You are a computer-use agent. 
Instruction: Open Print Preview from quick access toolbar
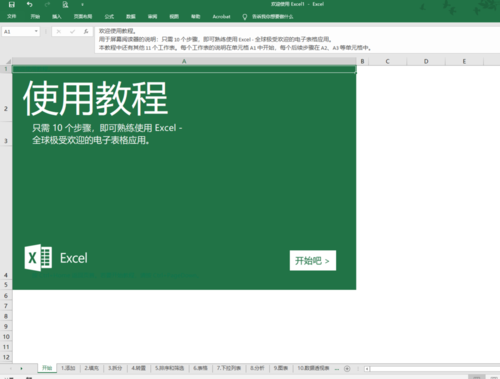[65, 4]
